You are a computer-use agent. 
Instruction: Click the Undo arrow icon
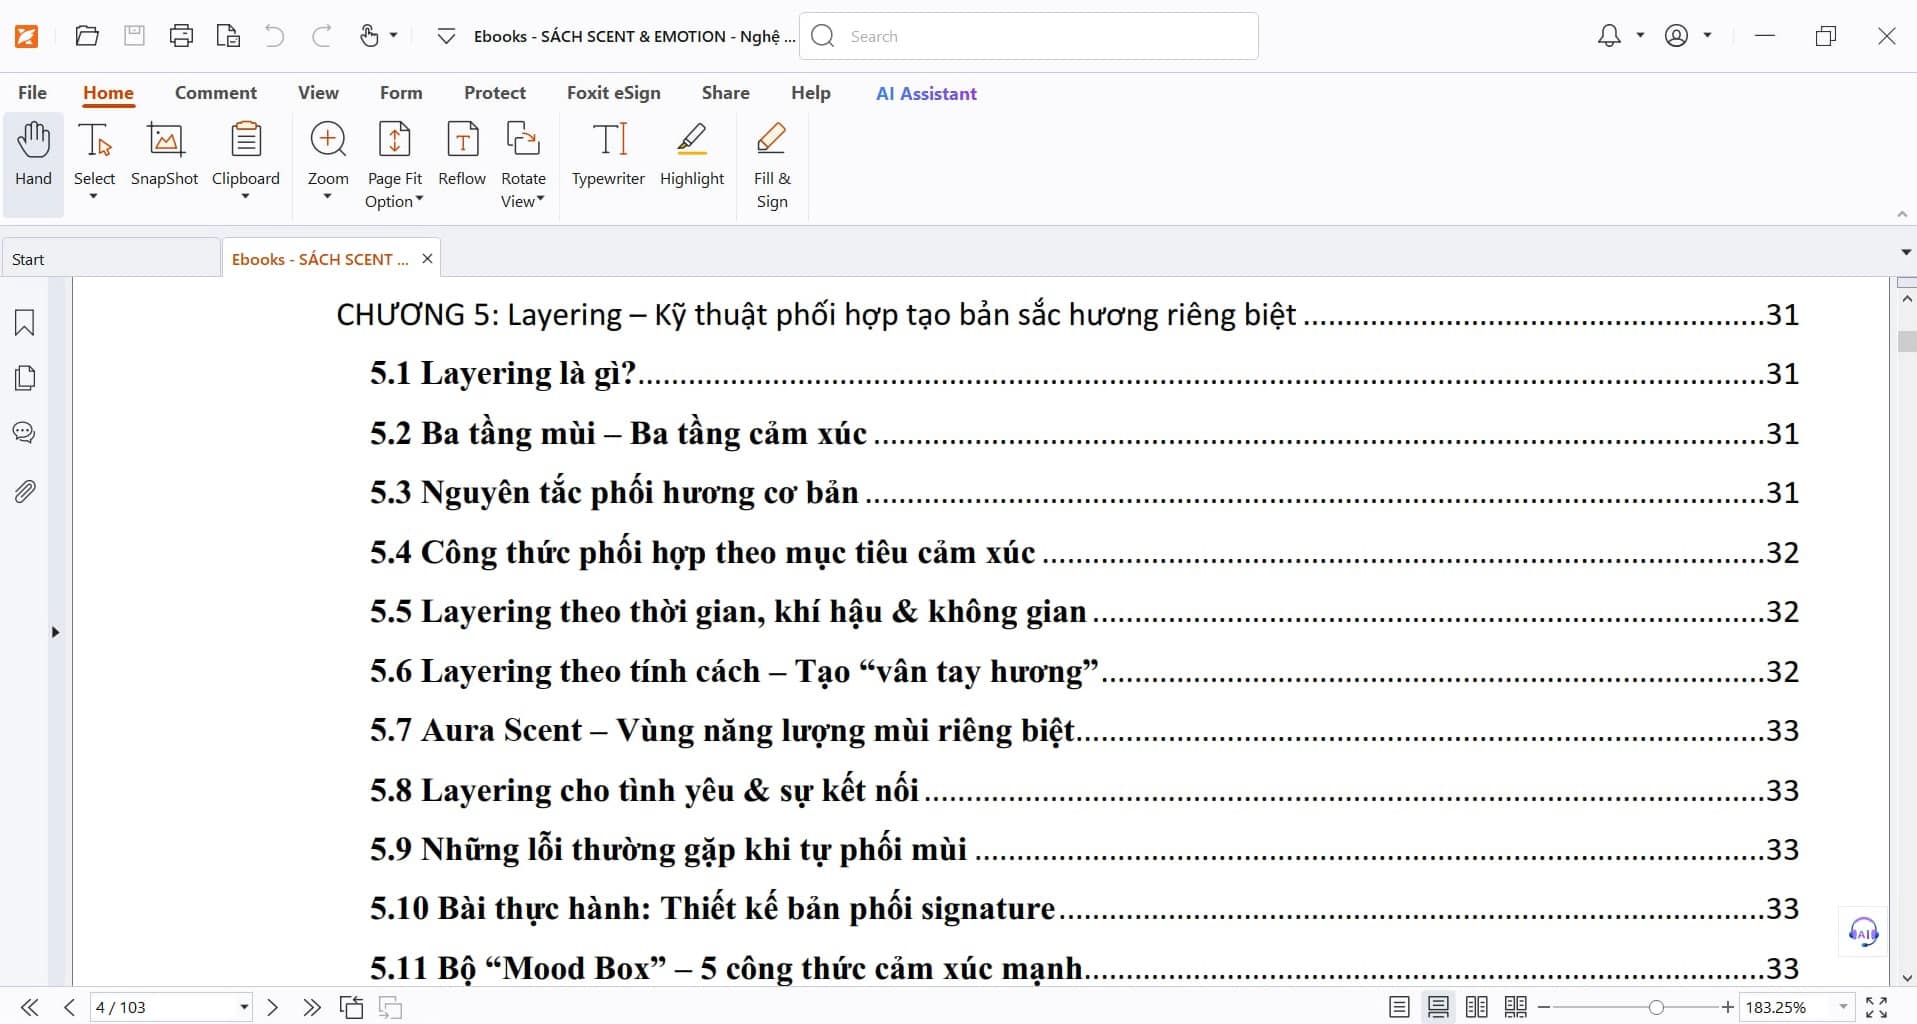click(x=274, y=36)
